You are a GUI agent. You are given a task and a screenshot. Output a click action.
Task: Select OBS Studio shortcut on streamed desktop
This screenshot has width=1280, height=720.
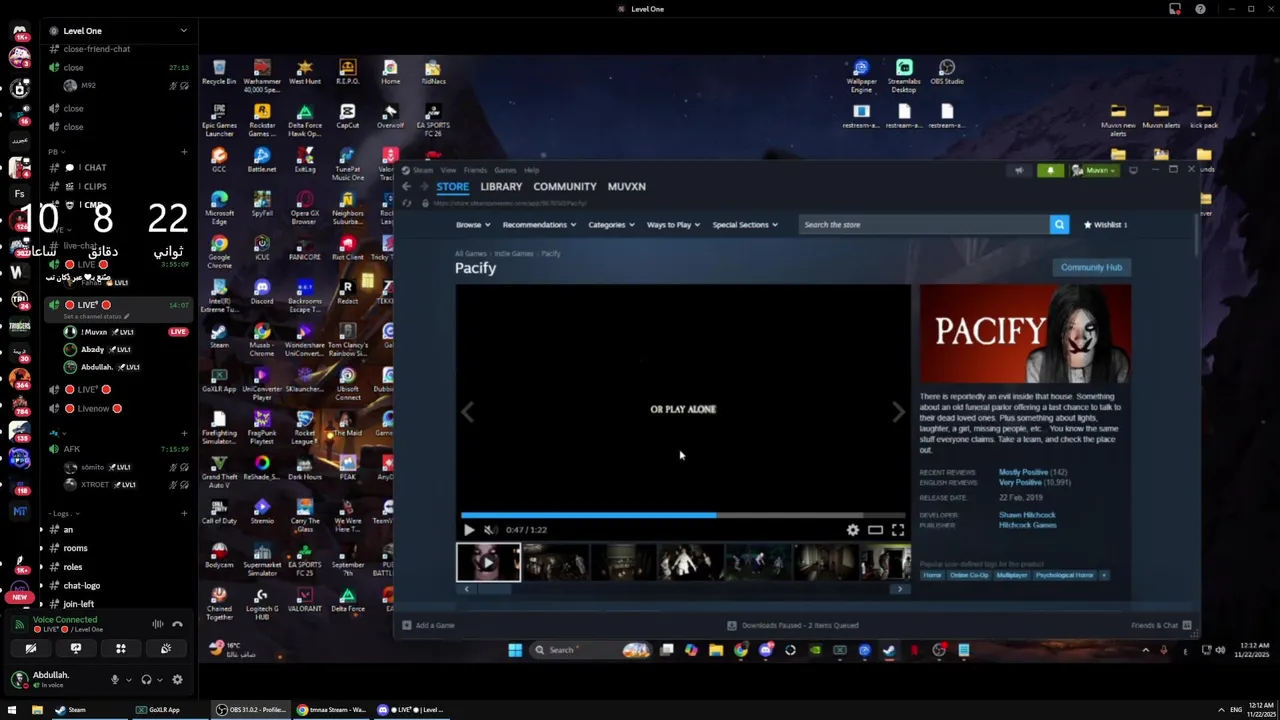point(947,71)
